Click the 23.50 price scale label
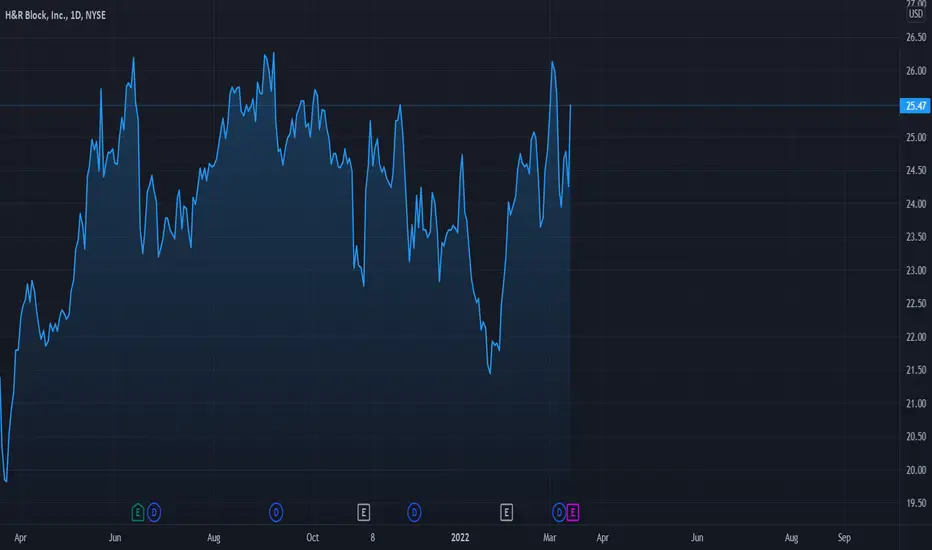The width and height of the screenshot is (932, 550). pos(916,237)
